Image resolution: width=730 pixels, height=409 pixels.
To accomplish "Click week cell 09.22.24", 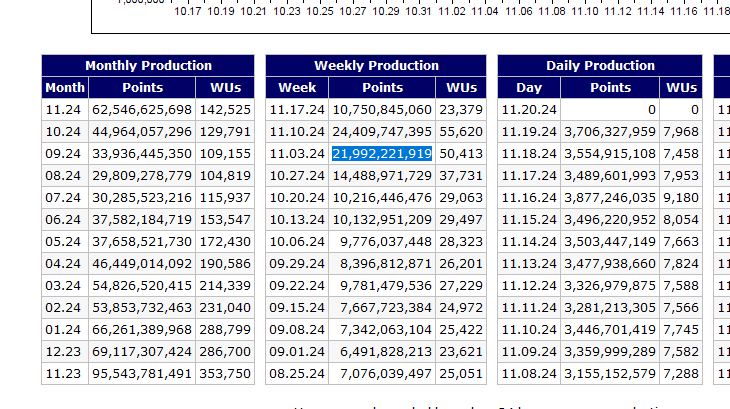I will 297,286.
